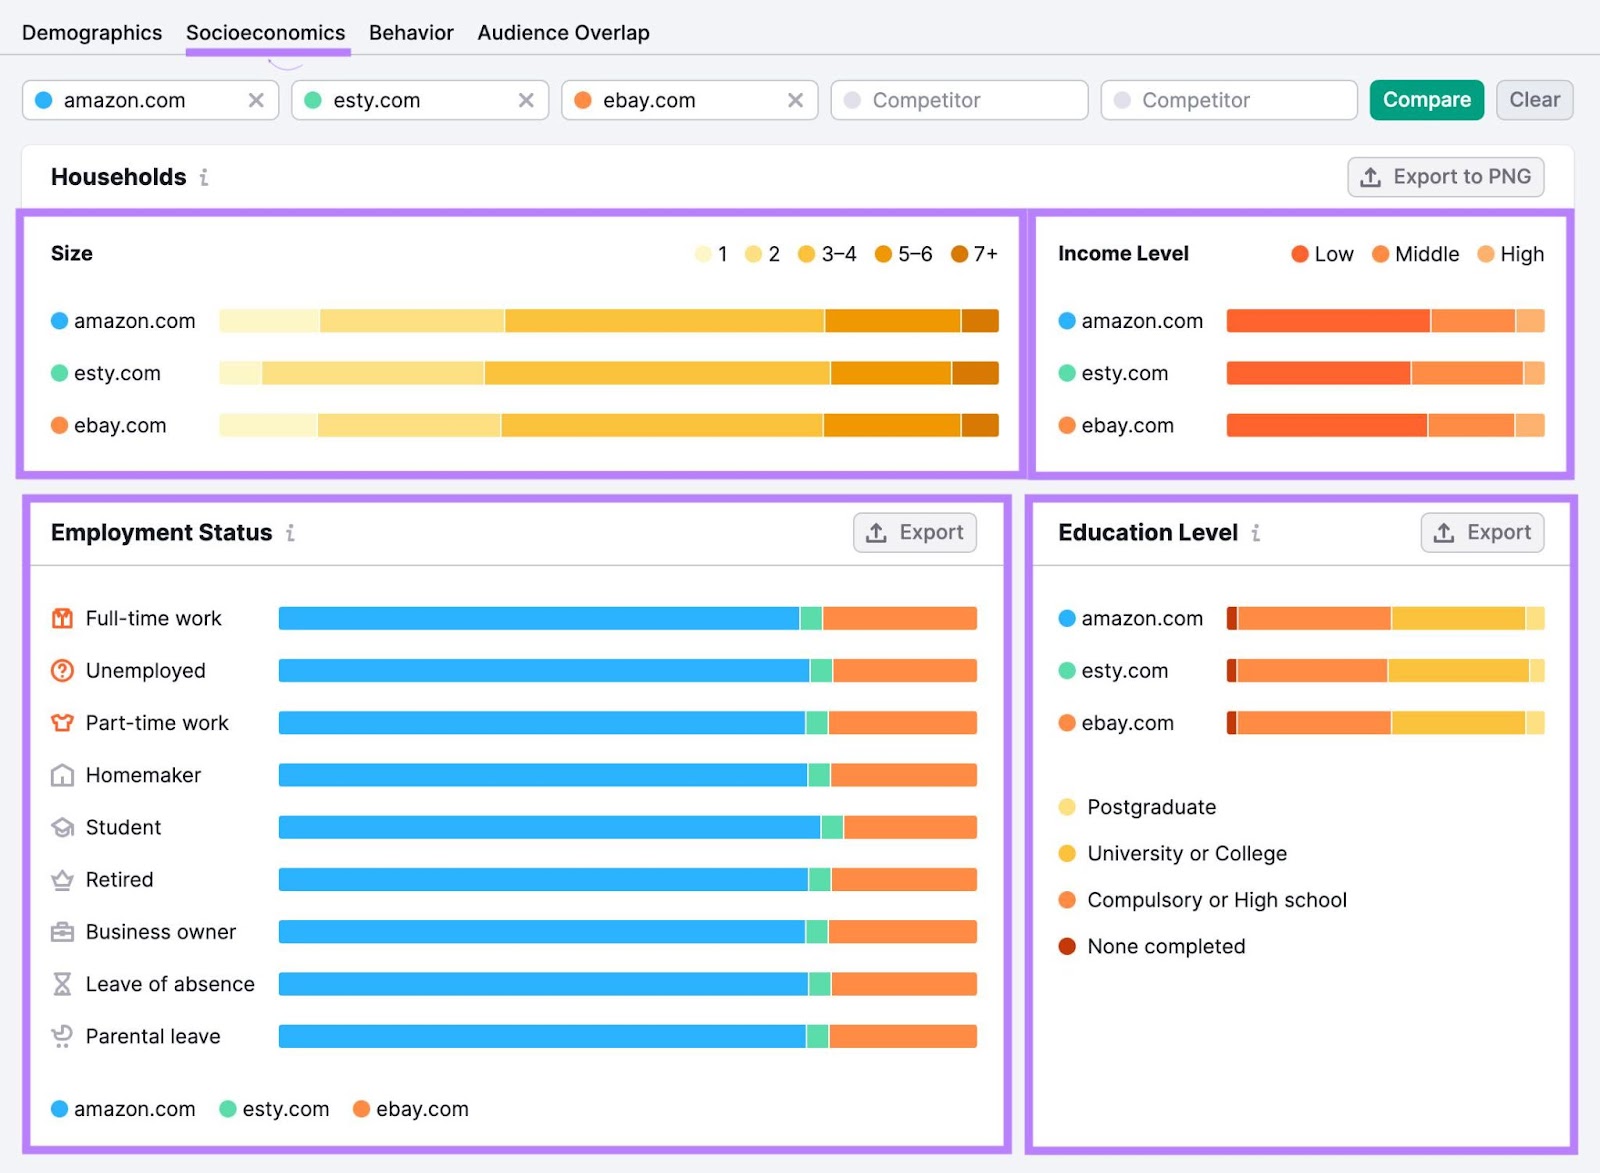Open the second Competitor field

click(1228, 100)
